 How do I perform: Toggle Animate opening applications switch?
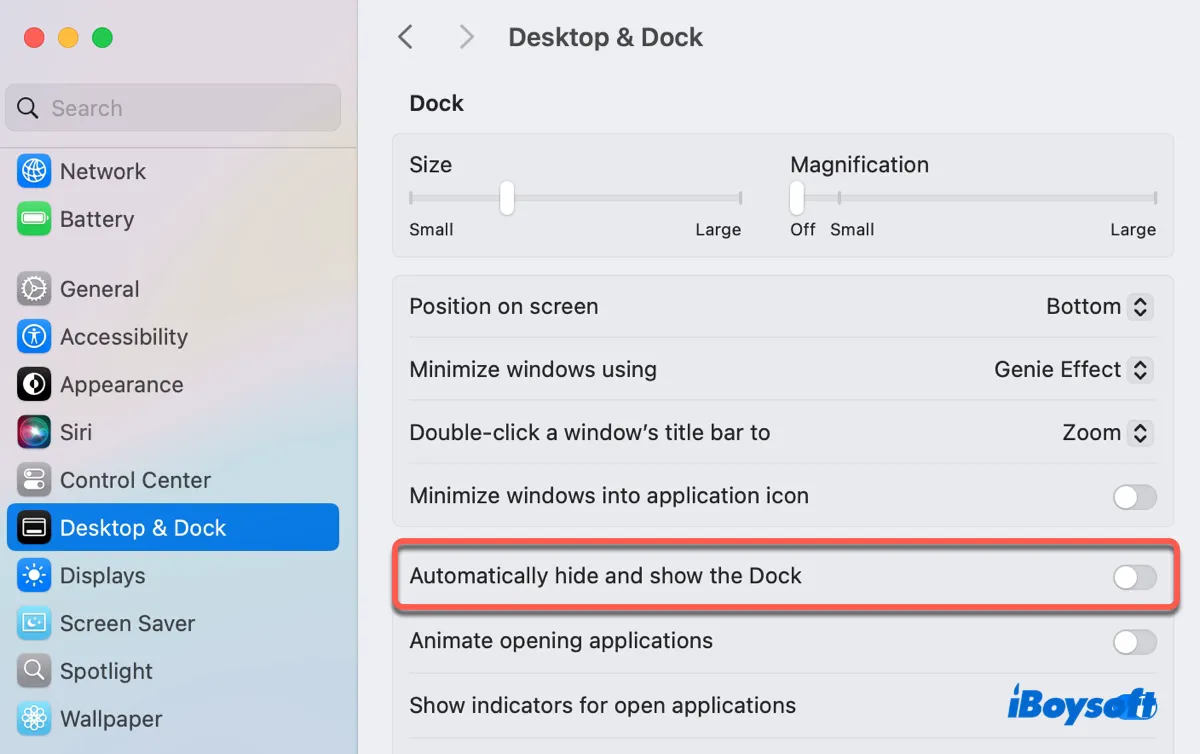tap(1134, 641)
